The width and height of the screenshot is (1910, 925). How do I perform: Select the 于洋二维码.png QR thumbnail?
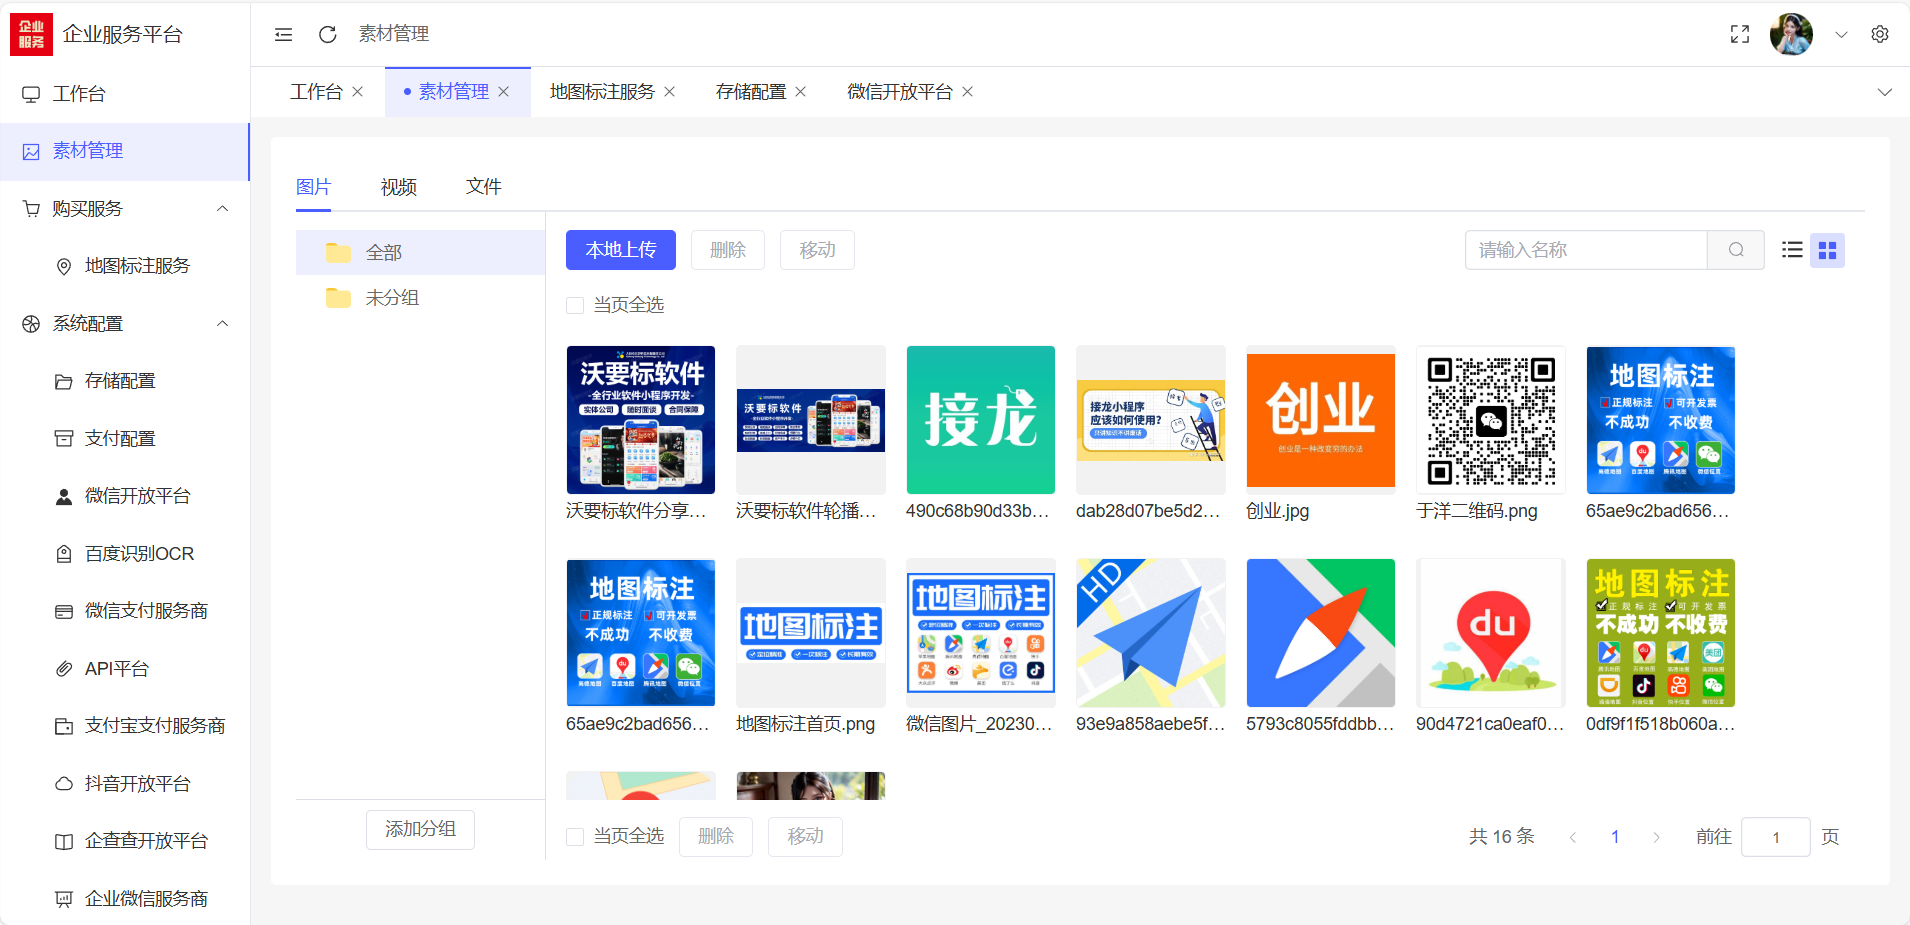tap(1491, 420)
